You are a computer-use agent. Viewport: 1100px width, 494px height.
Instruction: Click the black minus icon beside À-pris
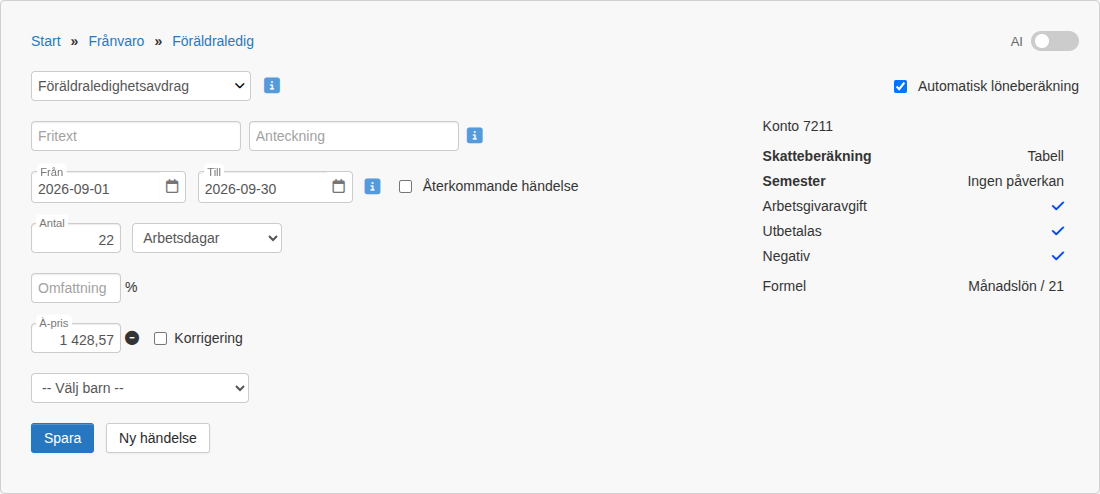pyautogui.click(x=132, y=338)
